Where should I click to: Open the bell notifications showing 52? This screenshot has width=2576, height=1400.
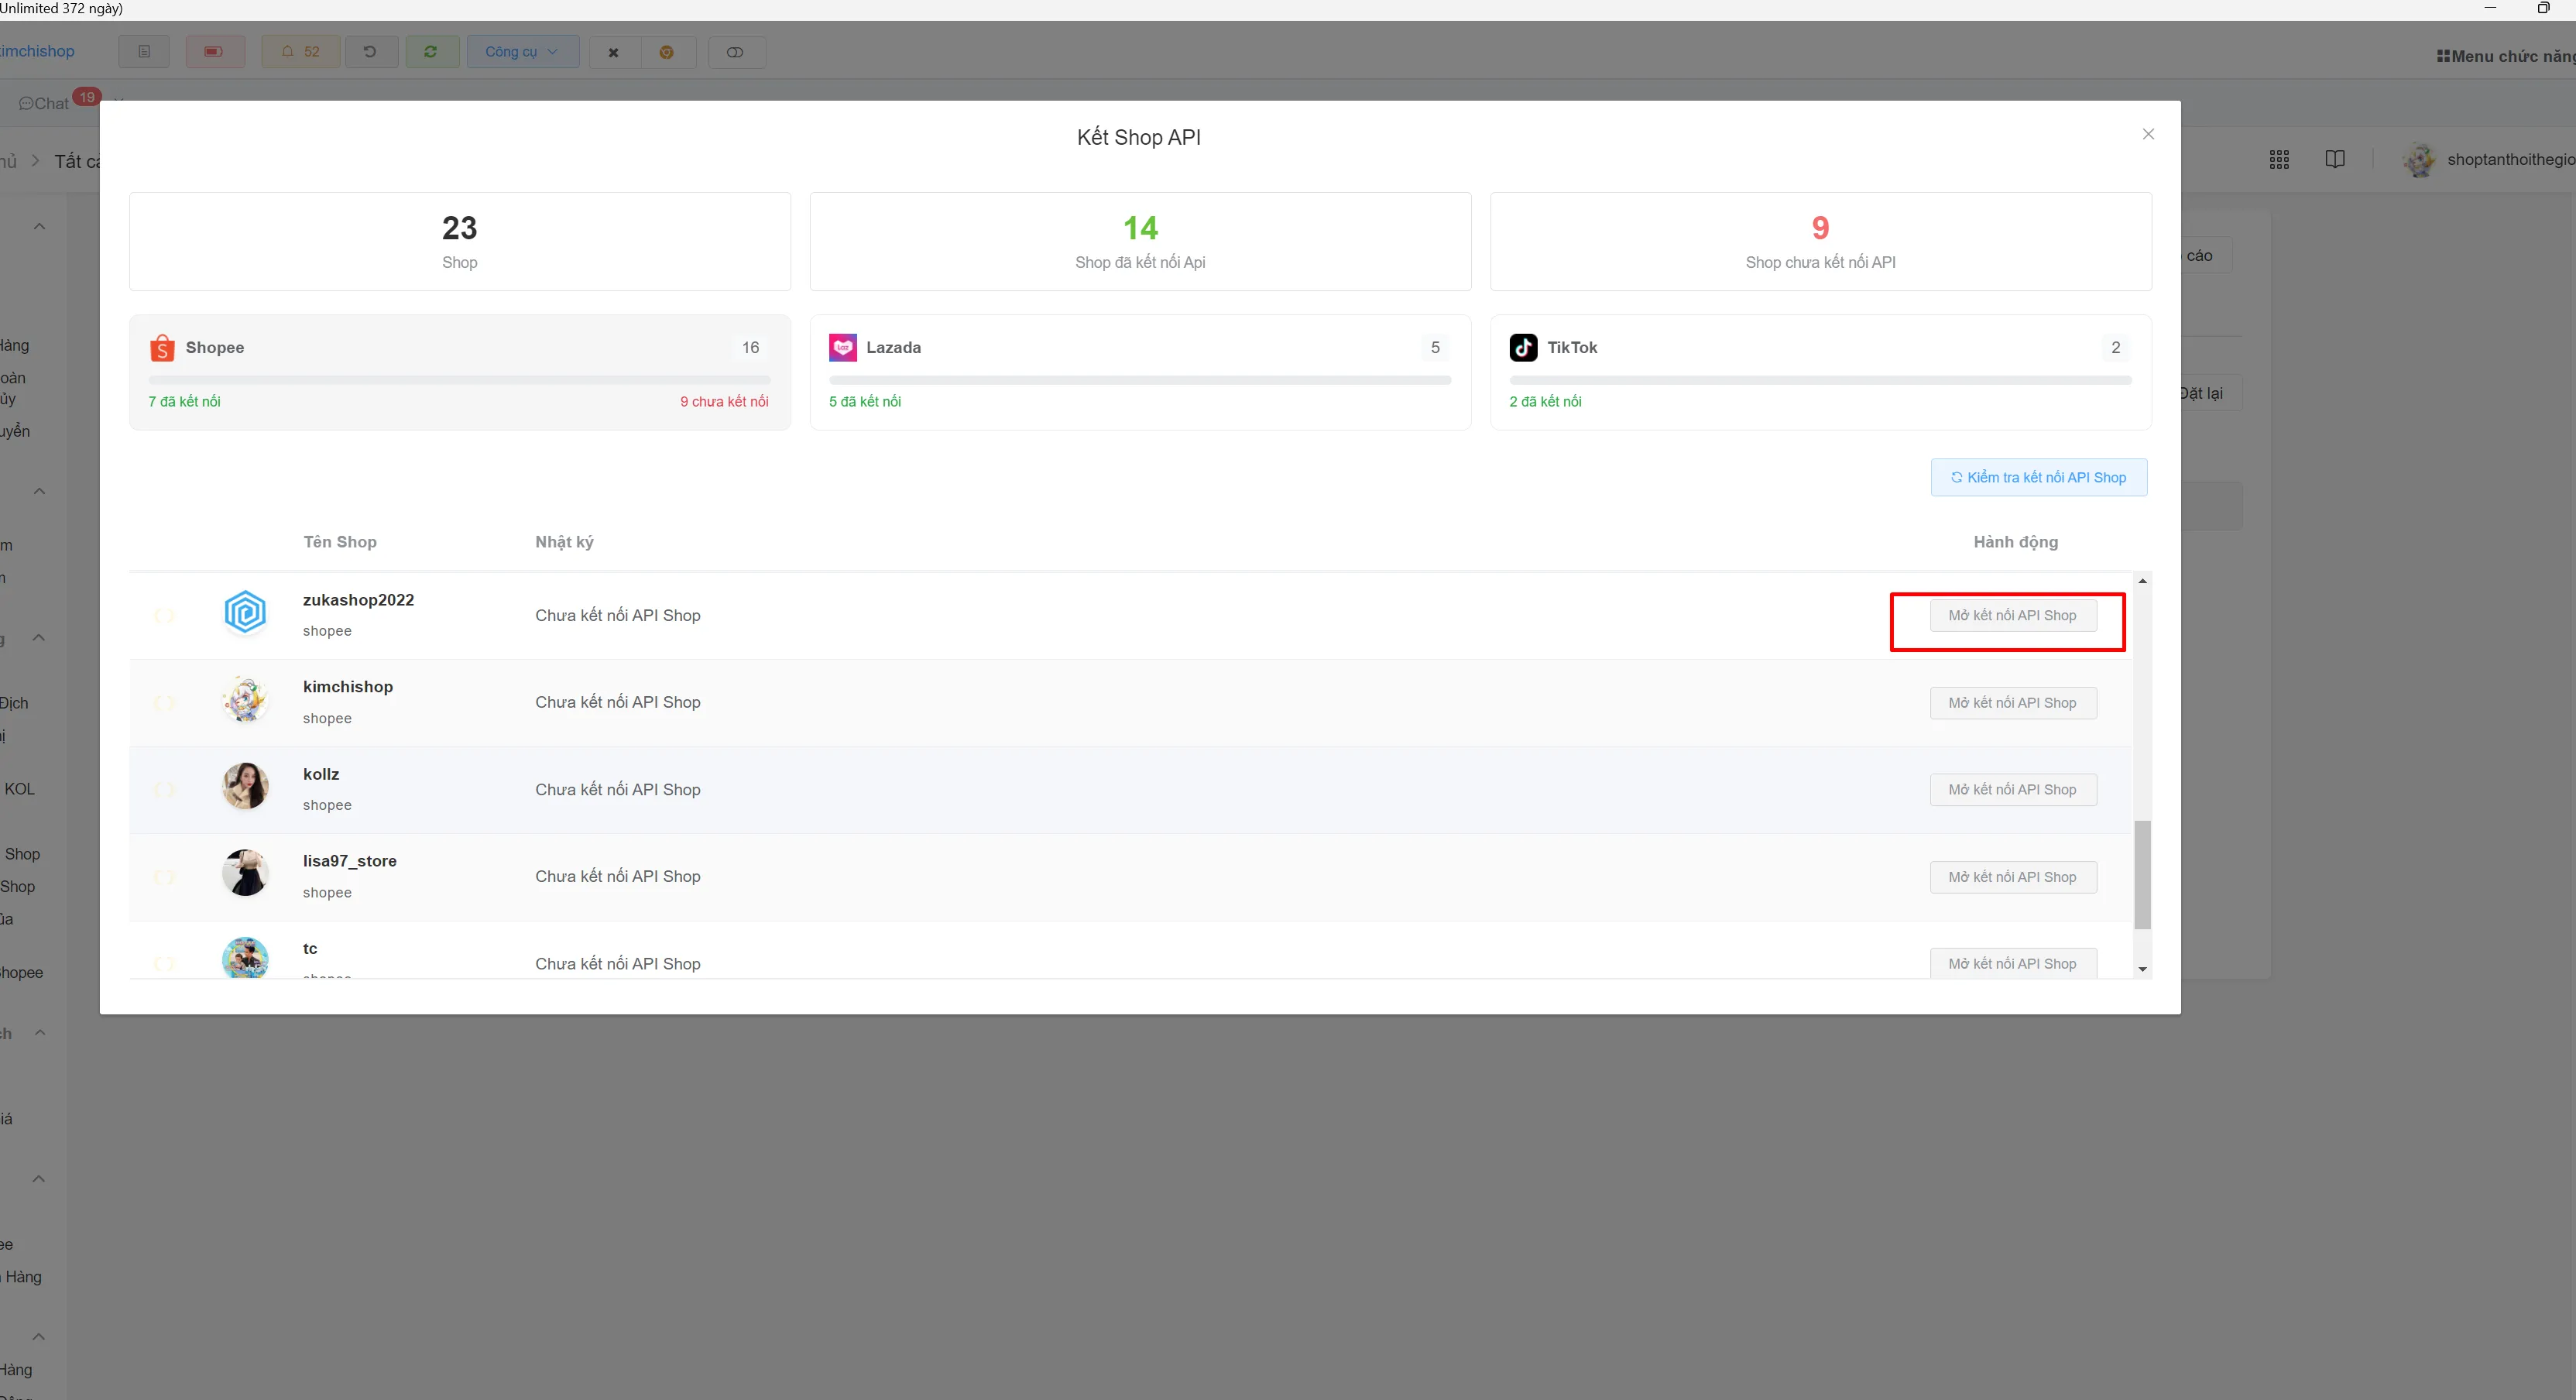pos(301,52)
